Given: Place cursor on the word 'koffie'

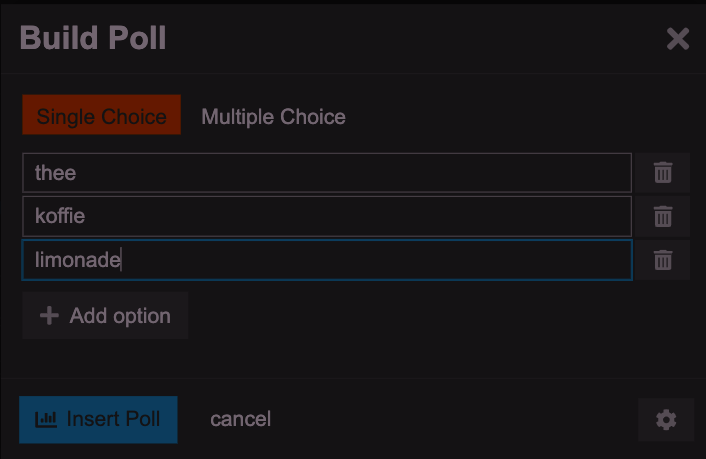Looking at the screenshot, I should (x=60, y=216).
